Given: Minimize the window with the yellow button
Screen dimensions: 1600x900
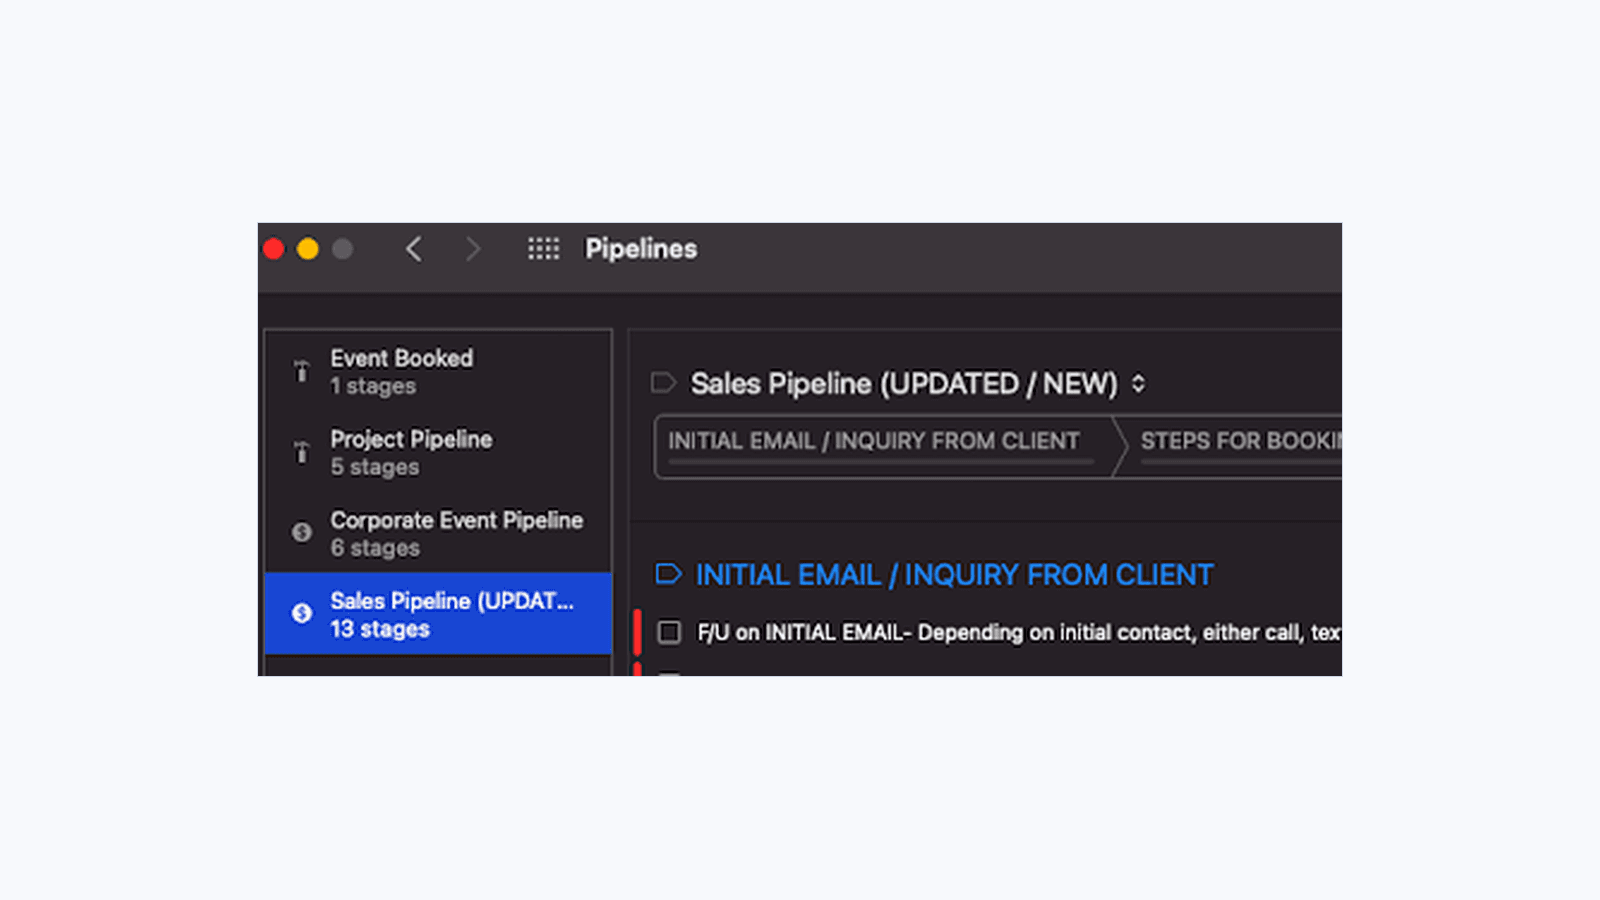Looking at the screenshot, I should click(x=308, y=249).
